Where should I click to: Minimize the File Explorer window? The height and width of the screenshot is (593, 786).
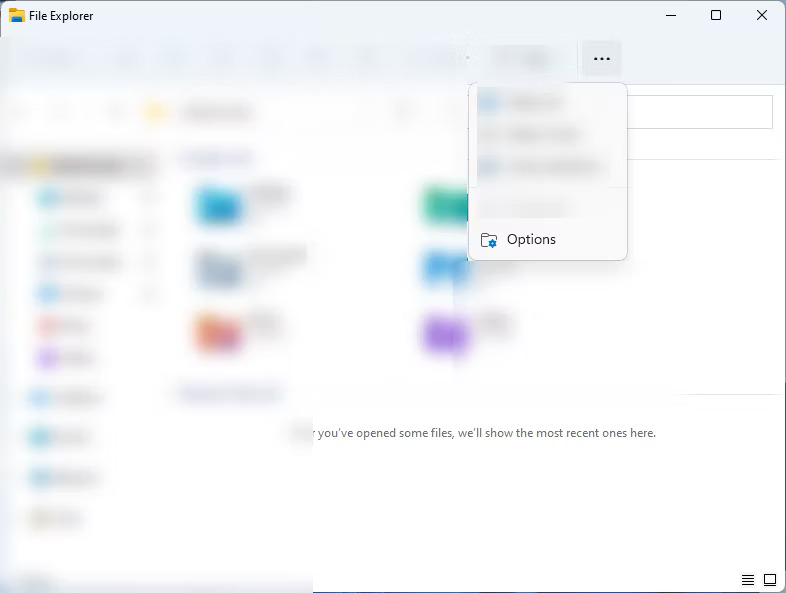pos(671,16)
